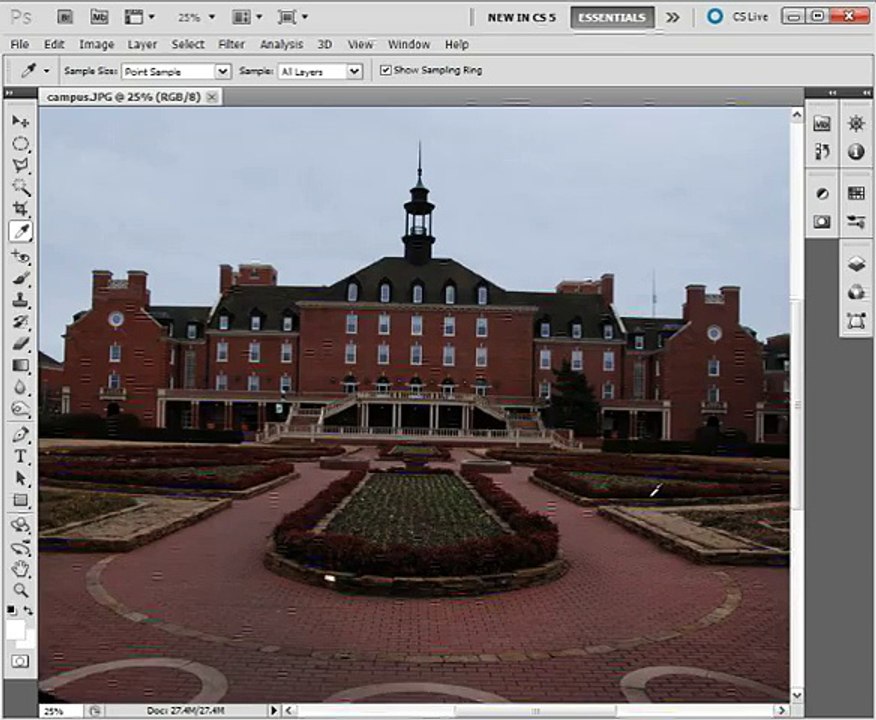Viewport: 876px width, 720px height.
Task: Open CS Live services
Action: 737,17
